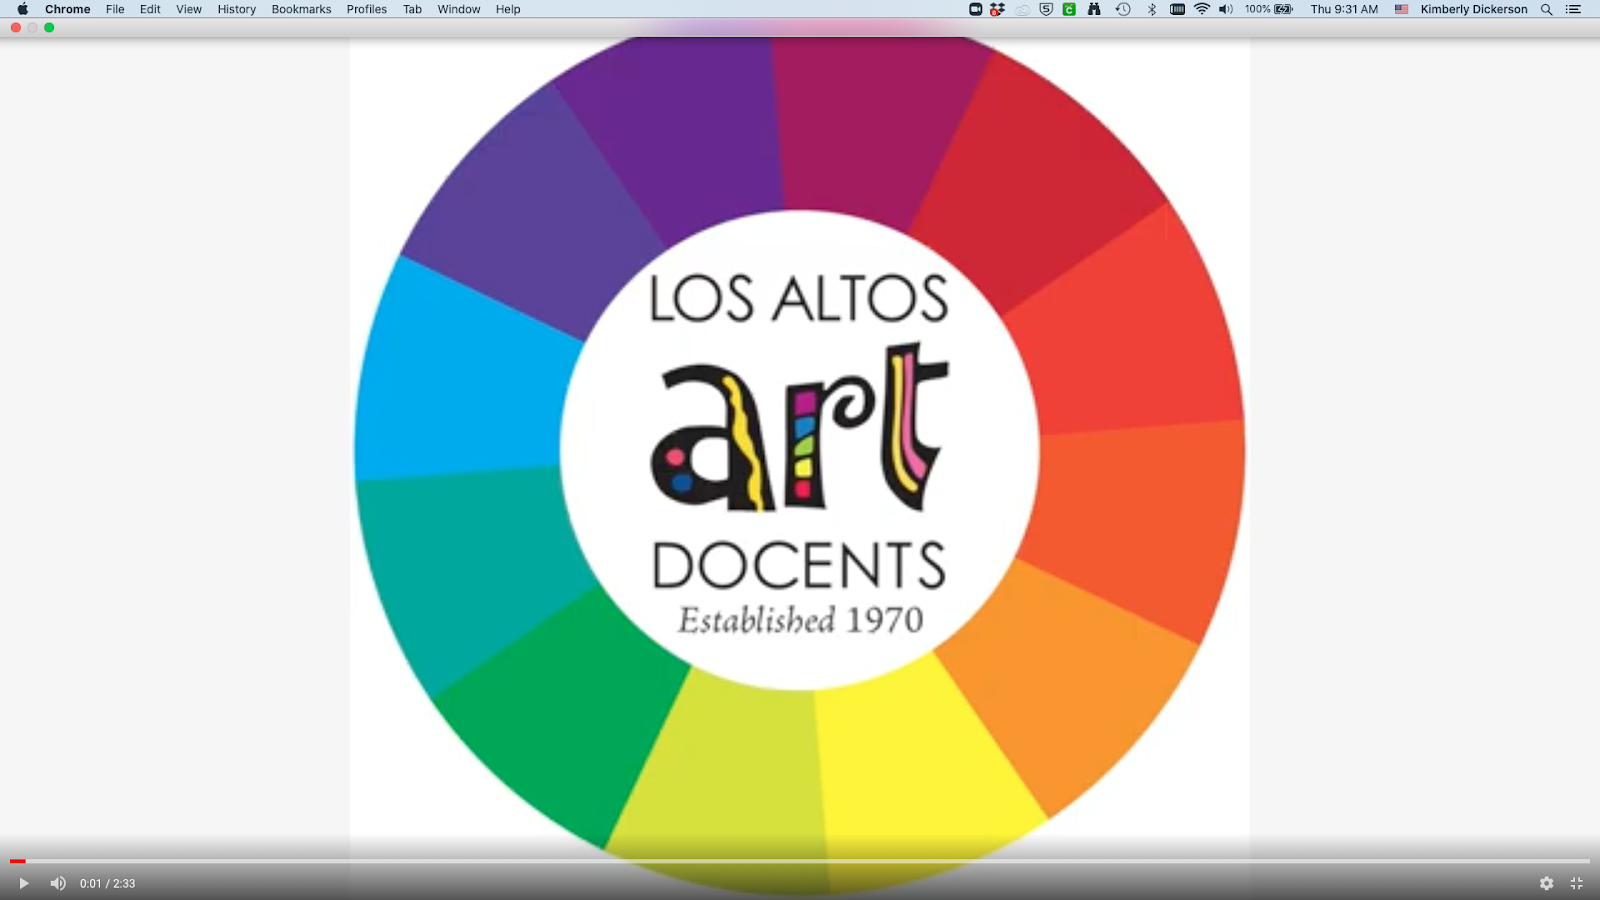Screen dimensions: 1600x900
Task: Open the Bookmarks menu
Action: point(301,9)
